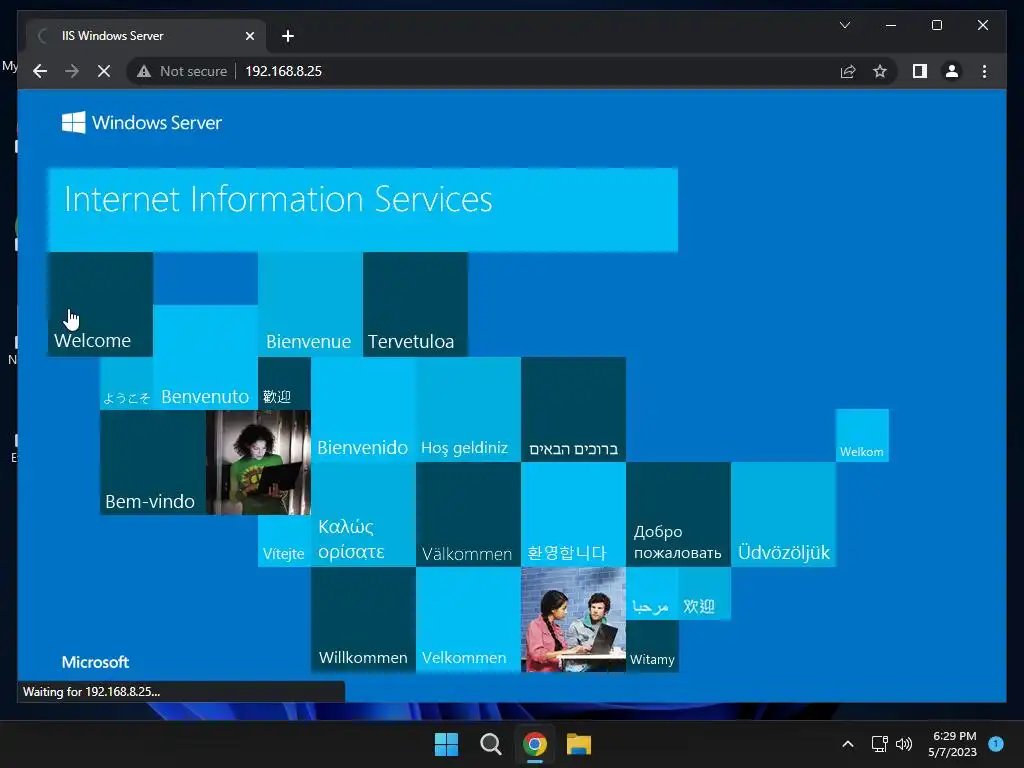Open the volume tray icon
Screen dimensions: 1024x768
pyautogui.click(x=904, y=744)
